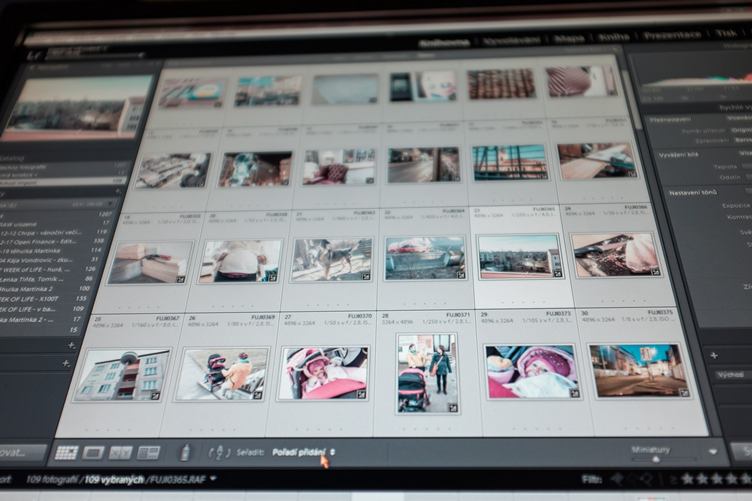Switch to Grid view in the toolbar
Viewport: 752px width, 501px height.
[x=66, y=452]
